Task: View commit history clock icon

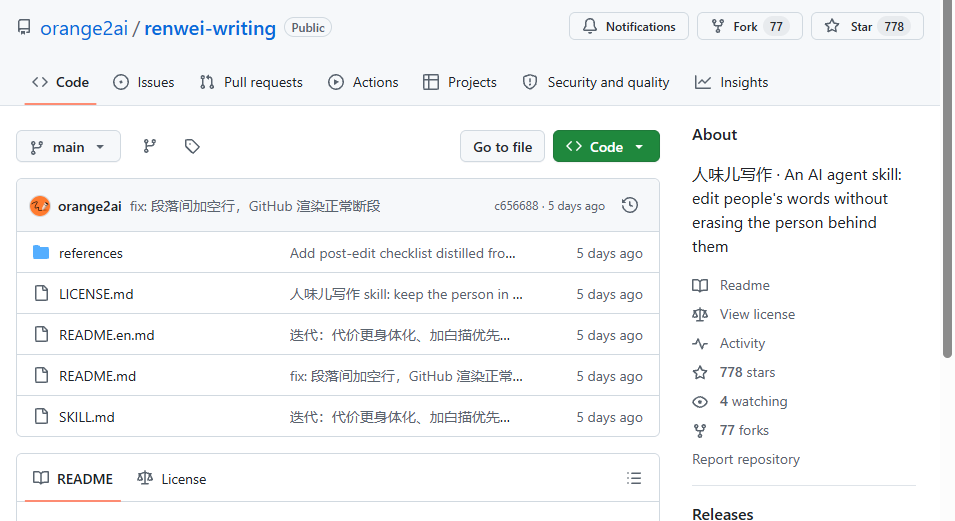Action: tap(630, 205)
